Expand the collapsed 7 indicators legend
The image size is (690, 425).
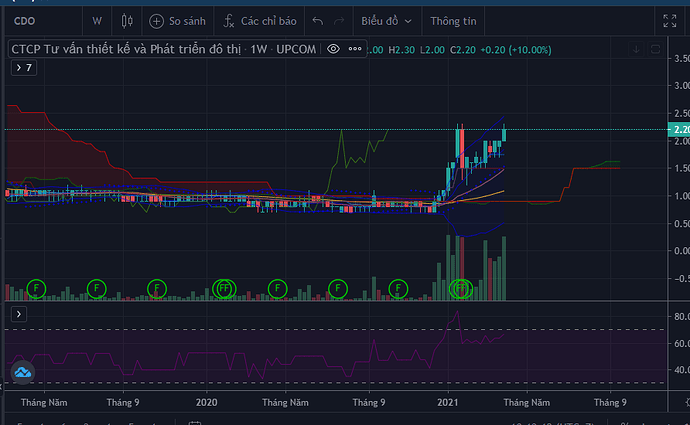(x=22, y=67)
